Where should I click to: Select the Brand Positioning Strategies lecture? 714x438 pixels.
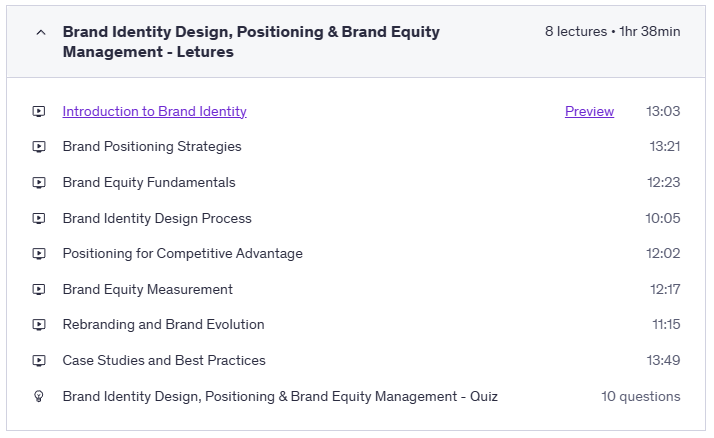(x=152, y=147)
